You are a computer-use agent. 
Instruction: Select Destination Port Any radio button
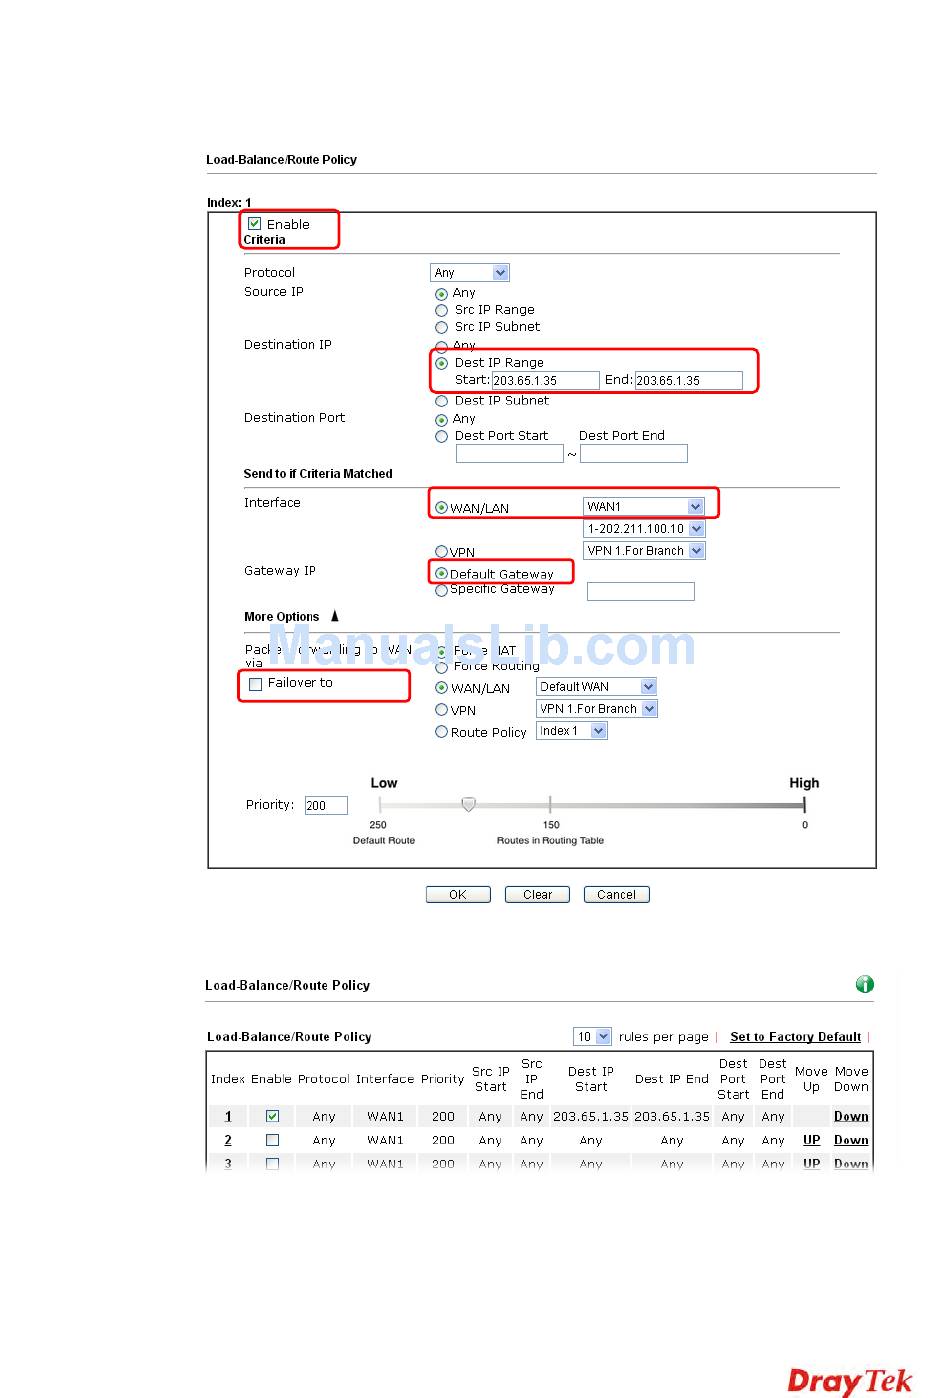click(x=441, y=420)
